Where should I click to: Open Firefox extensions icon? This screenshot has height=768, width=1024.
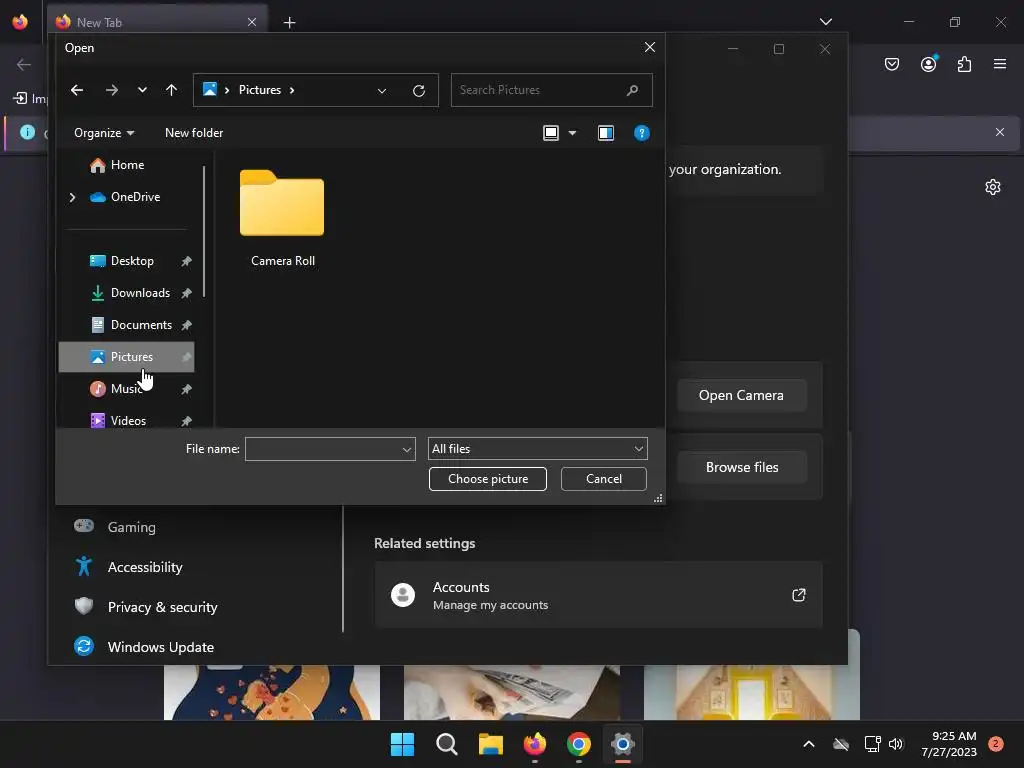(965, 64)
